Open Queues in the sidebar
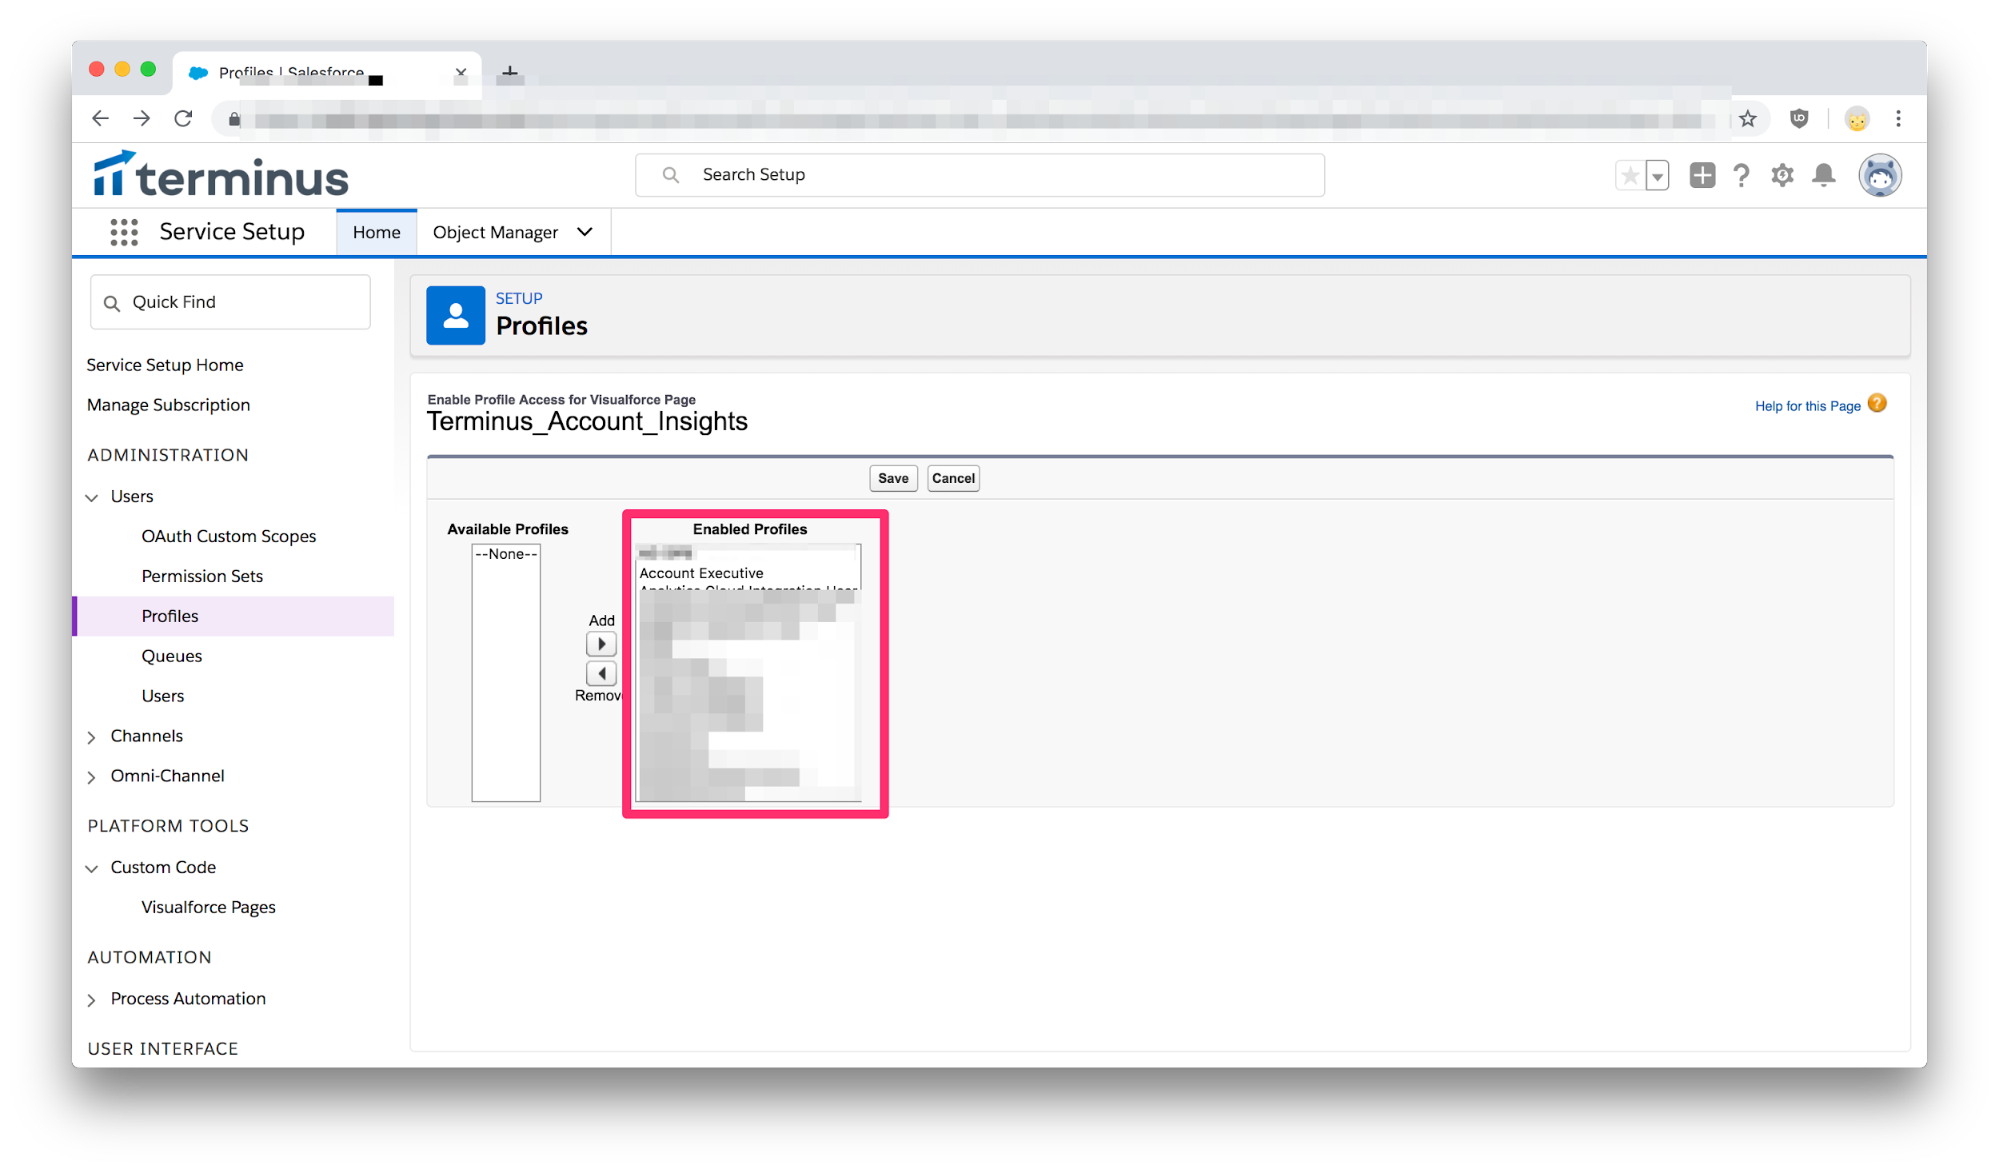The image size is (1999, 1171). click(172, 656)
